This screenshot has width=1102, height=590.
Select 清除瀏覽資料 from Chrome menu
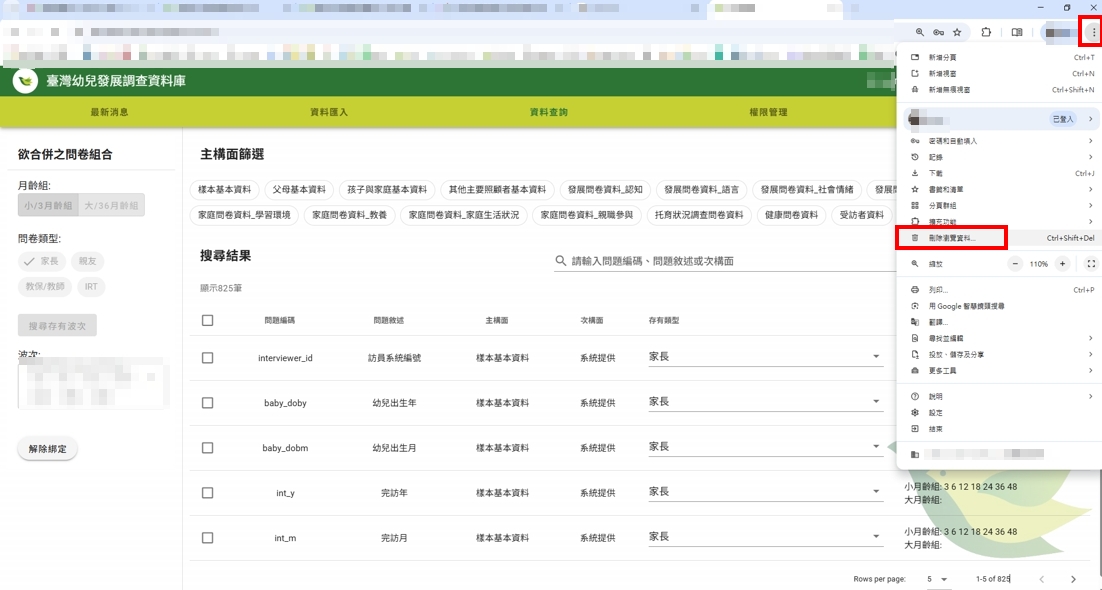click(952, 239)
